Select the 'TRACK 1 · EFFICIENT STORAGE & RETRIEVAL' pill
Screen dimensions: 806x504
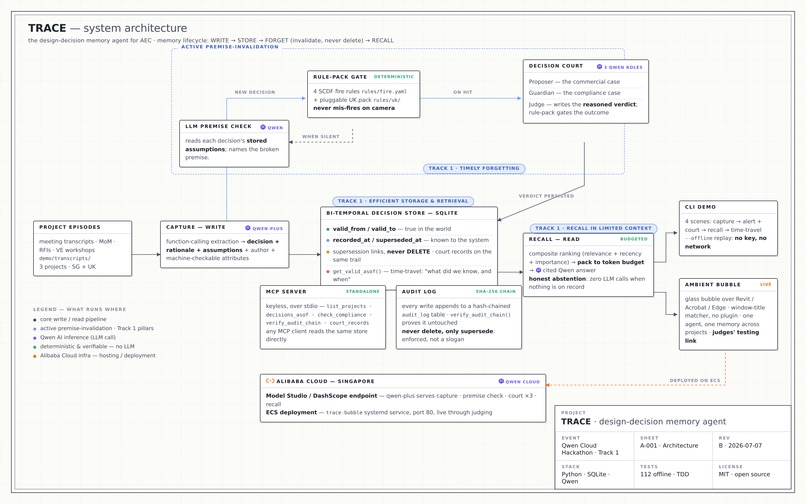pyautogui.click(x=403, y=201)
